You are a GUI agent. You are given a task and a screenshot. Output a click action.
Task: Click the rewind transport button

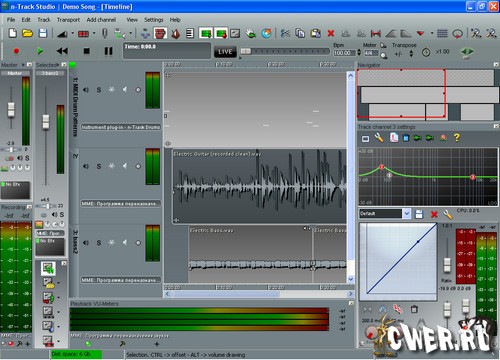pos(62,51)
